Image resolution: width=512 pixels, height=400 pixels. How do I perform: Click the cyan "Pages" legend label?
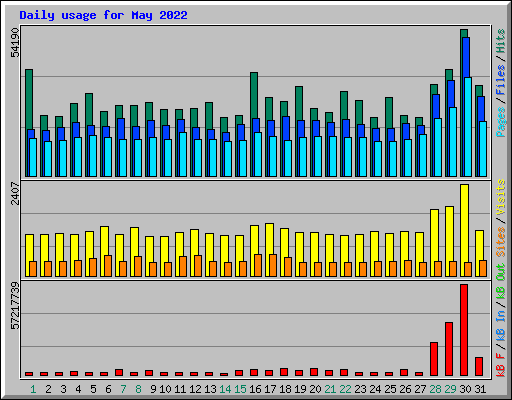pos(501,122)
